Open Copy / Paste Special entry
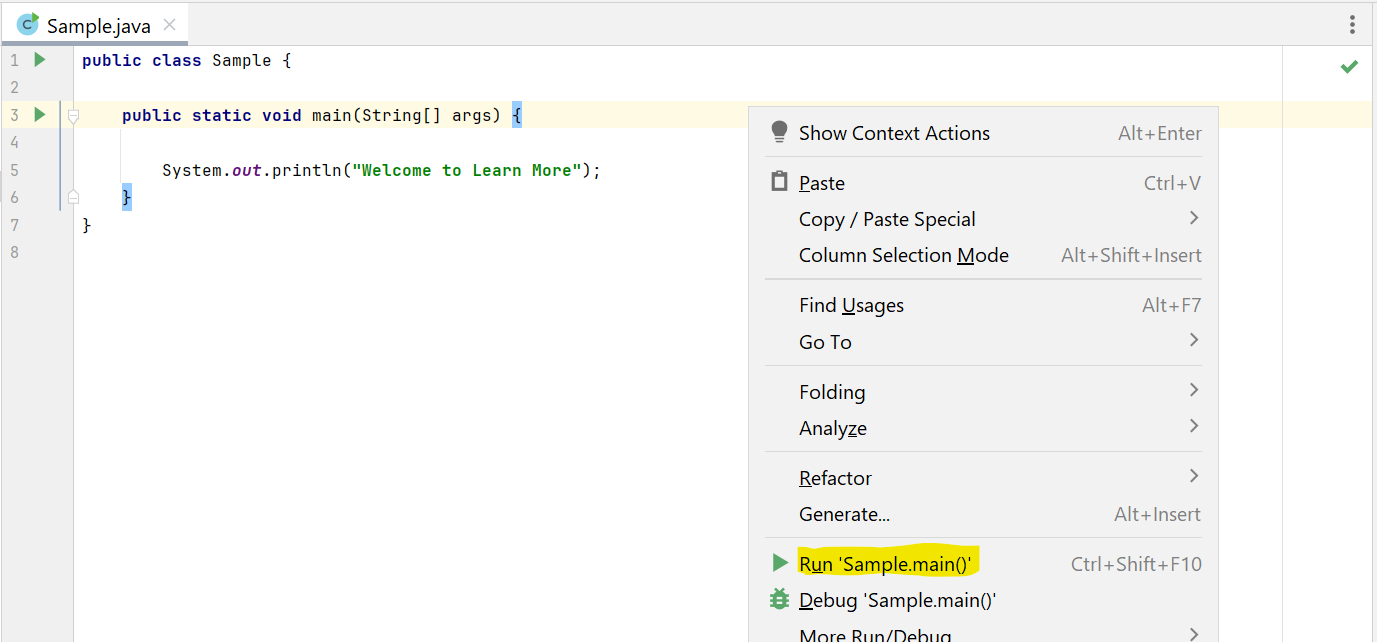The width and height of the screenshot is (1377, 642). [x=984, y=219]
